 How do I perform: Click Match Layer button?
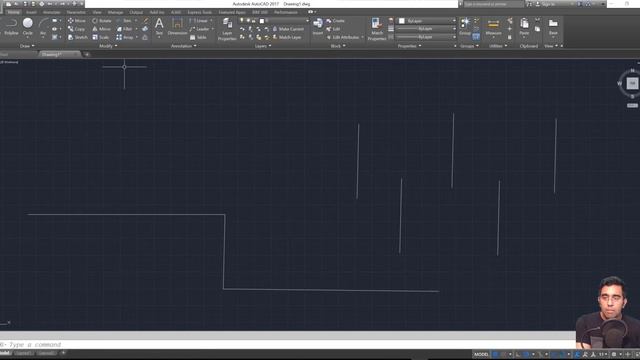[287, 37]
